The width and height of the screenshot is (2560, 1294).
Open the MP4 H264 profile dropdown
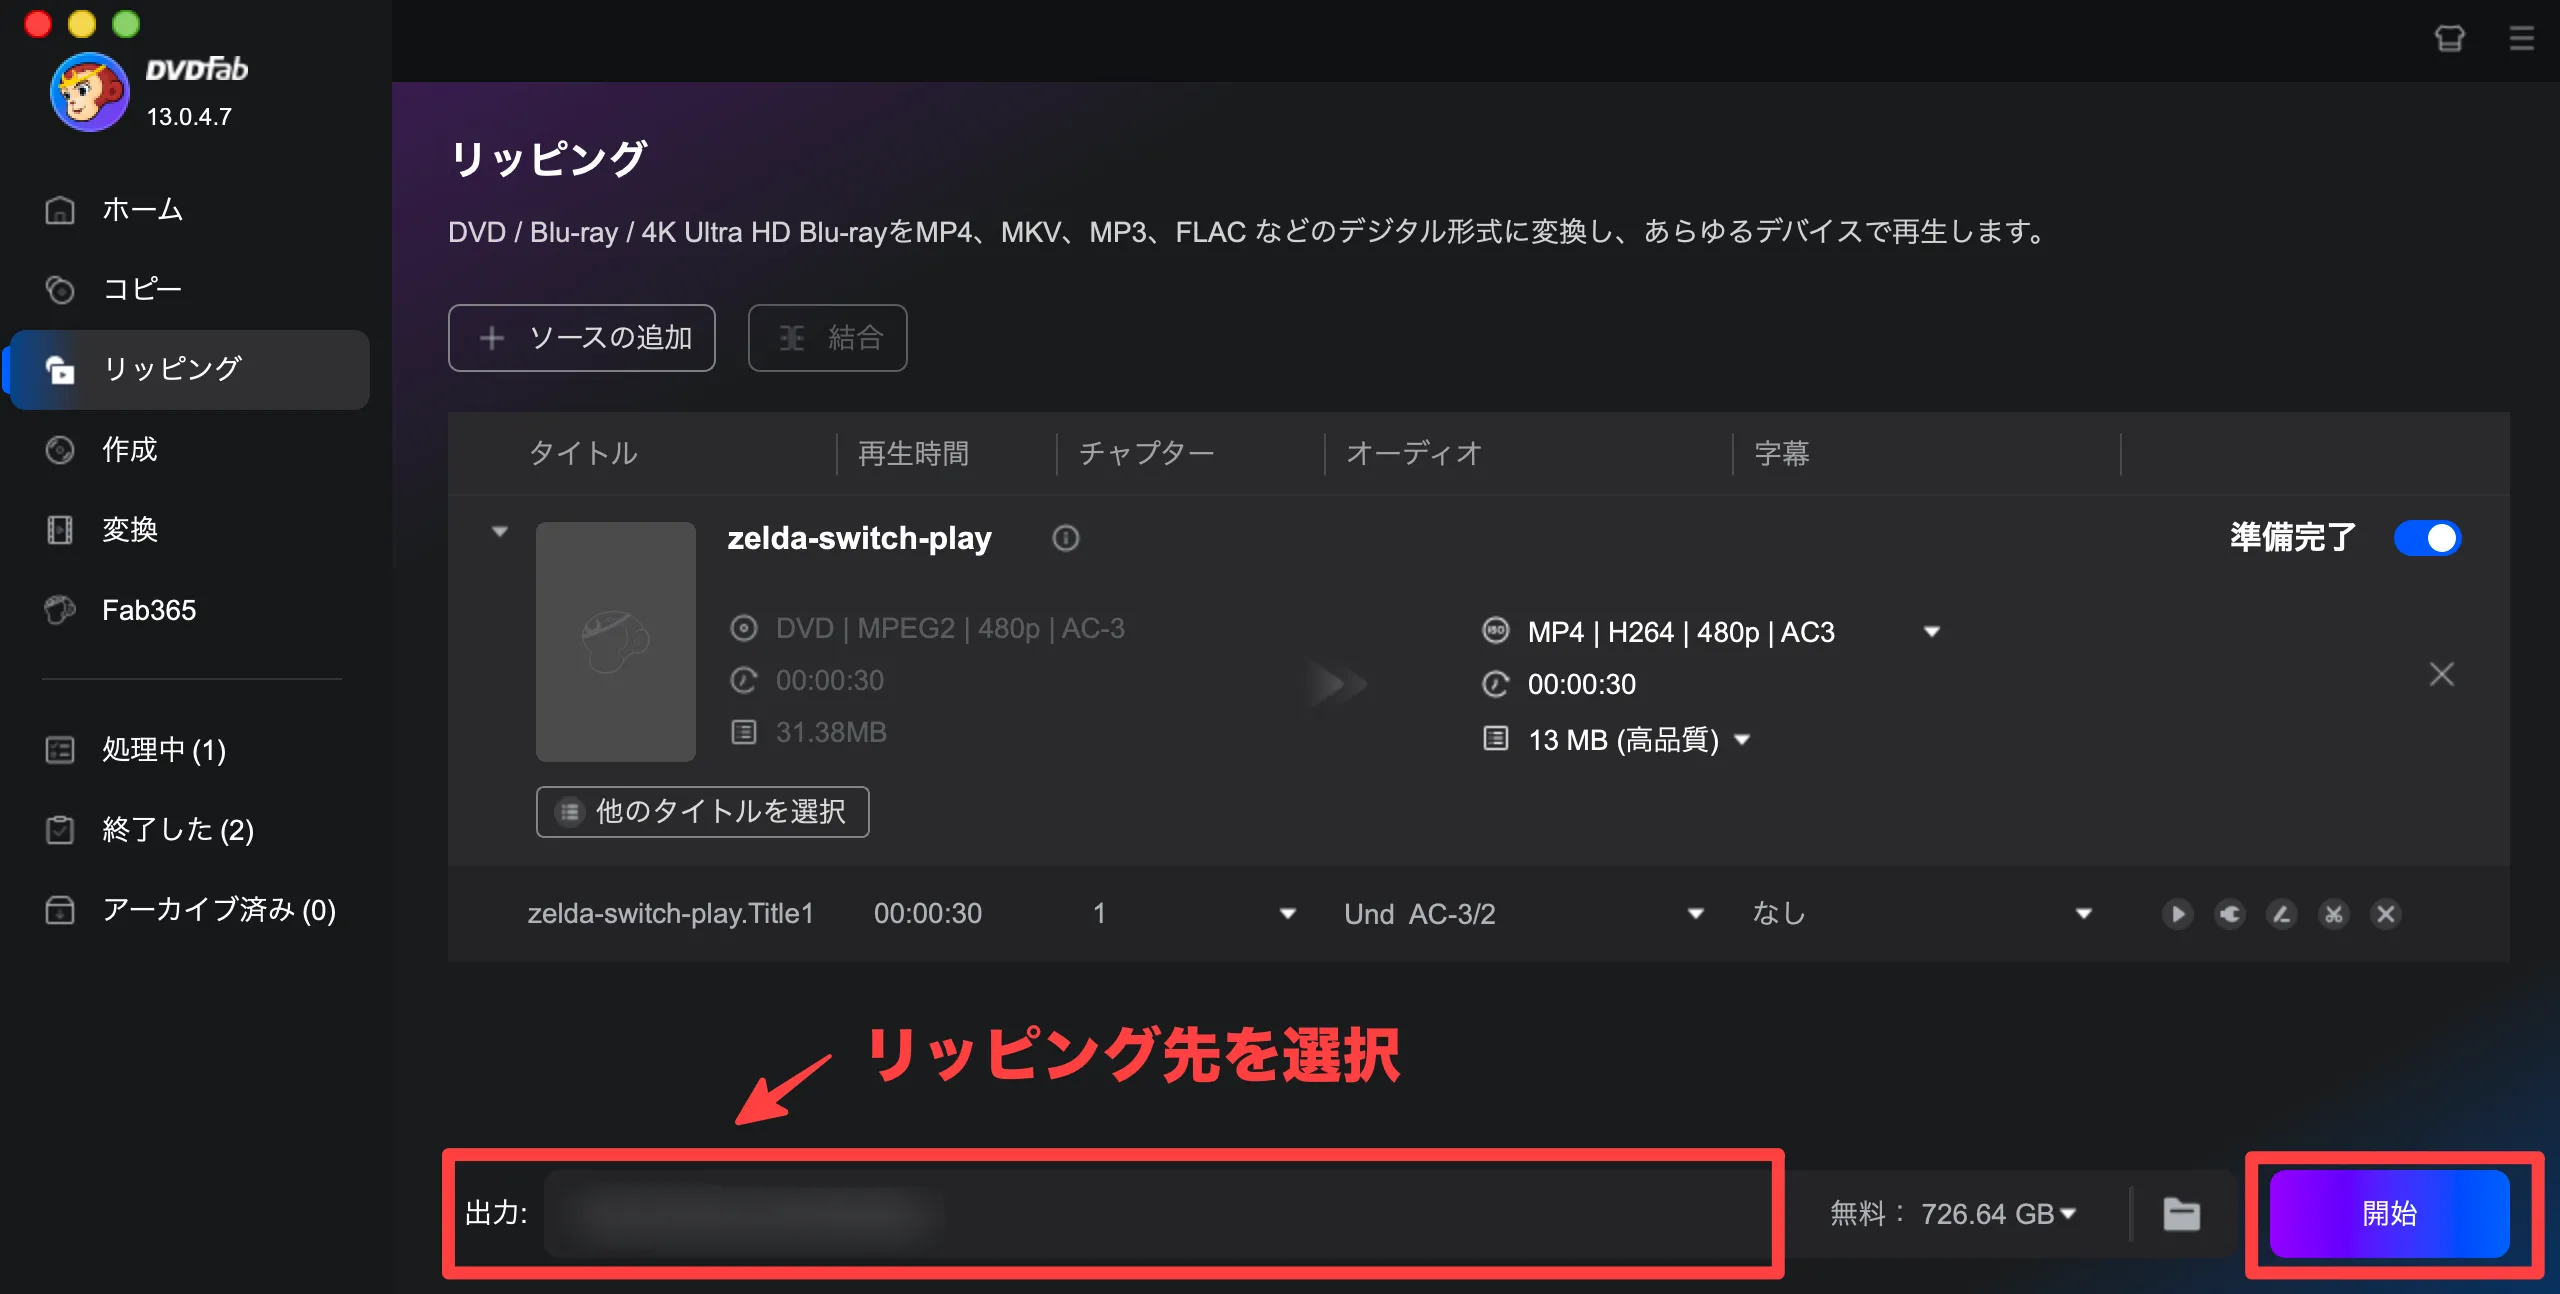coord(1931,632)
